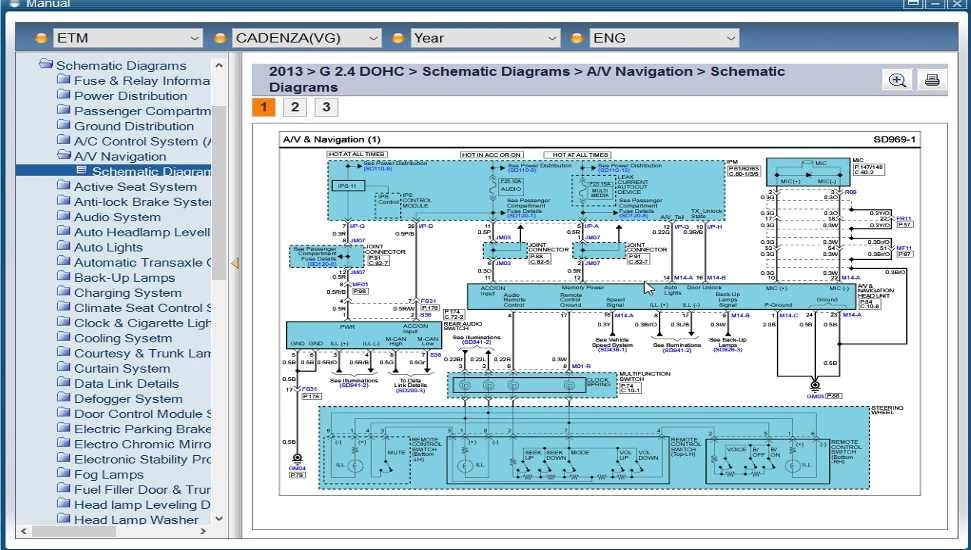Image resolution: width=971 pixels, height=550 pixels.
Task: Collapse the left navigation panel with the arrow
Action: (x=235, y=263)
